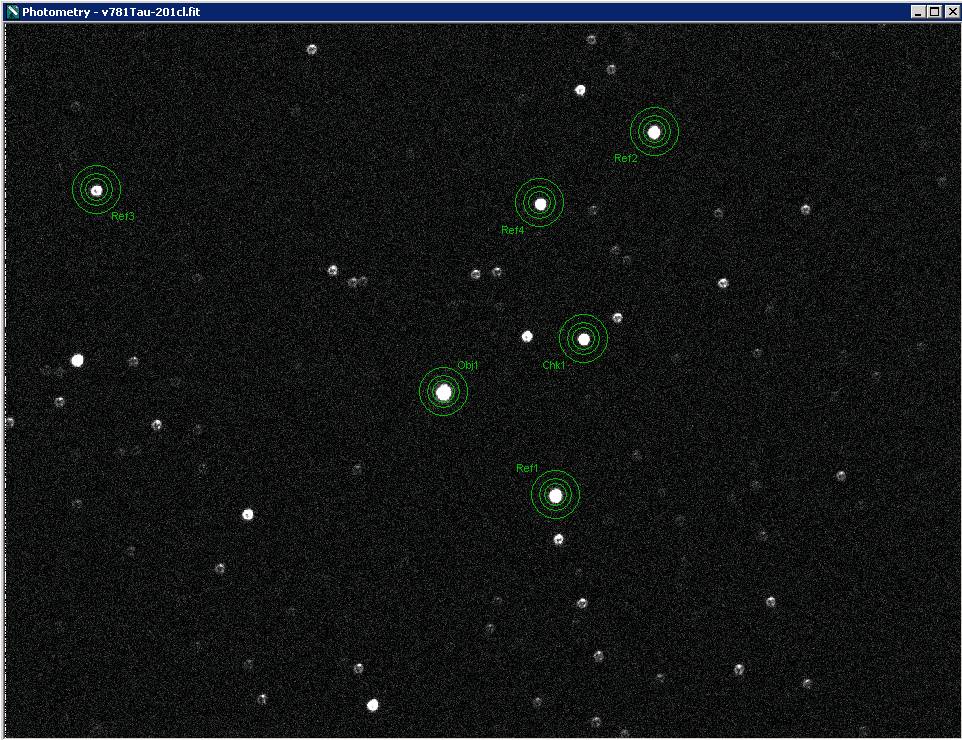The height and width of the screenshot is (740, 962).
Task: Click the bright unmarked star near the left edge
Action: coord(77,360)
